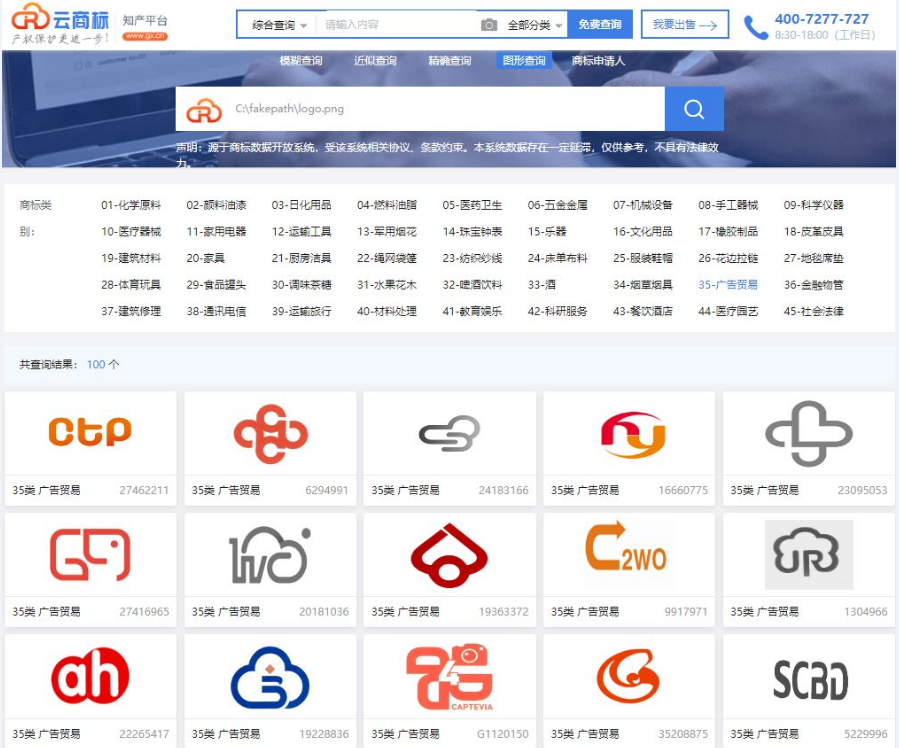
Task: Open the C2WO trademark logo
Action: coord(626,547)
